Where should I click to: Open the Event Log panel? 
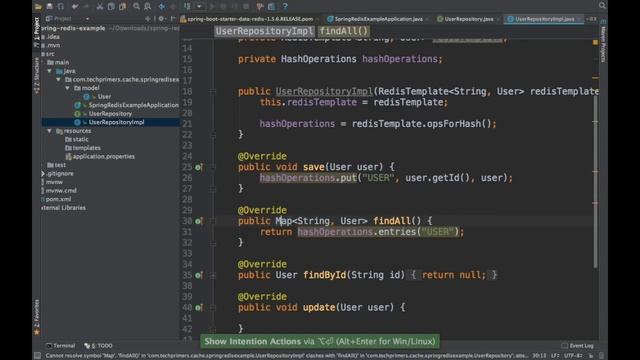click(x=578, y=346)
